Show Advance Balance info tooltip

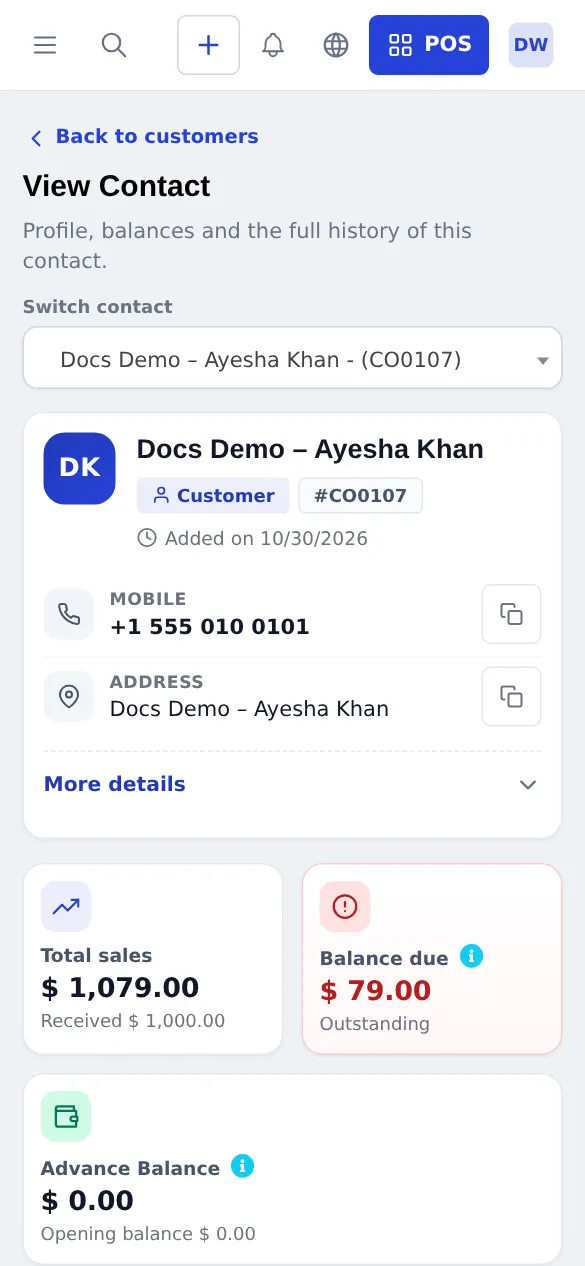(242, 1166)
